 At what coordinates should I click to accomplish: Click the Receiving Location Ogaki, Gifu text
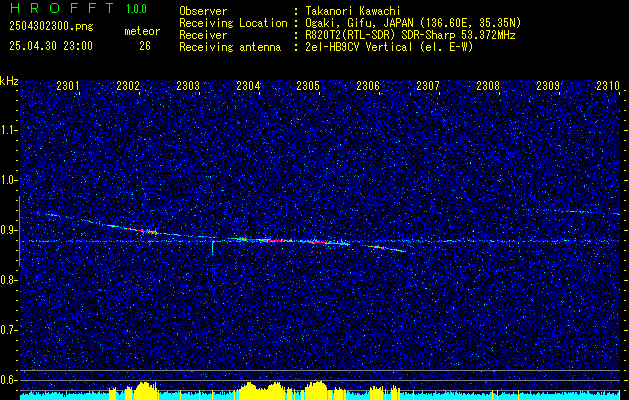[413, 23]
